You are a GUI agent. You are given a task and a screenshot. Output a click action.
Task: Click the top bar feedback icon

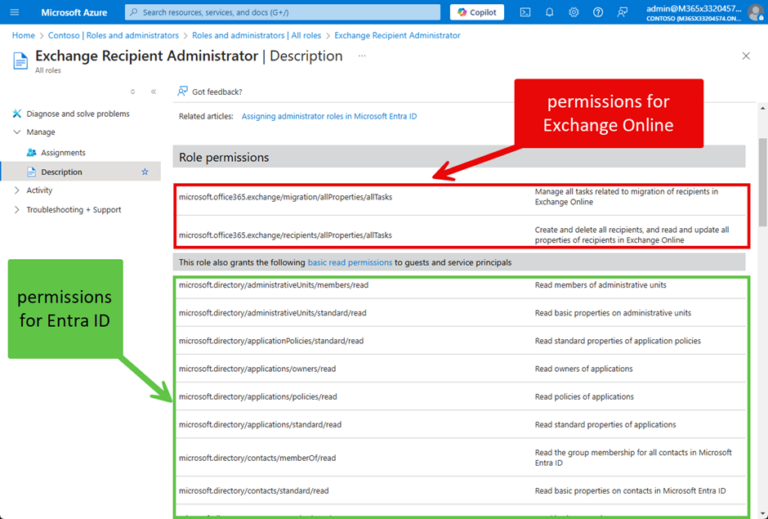click(x=623, y=12)
